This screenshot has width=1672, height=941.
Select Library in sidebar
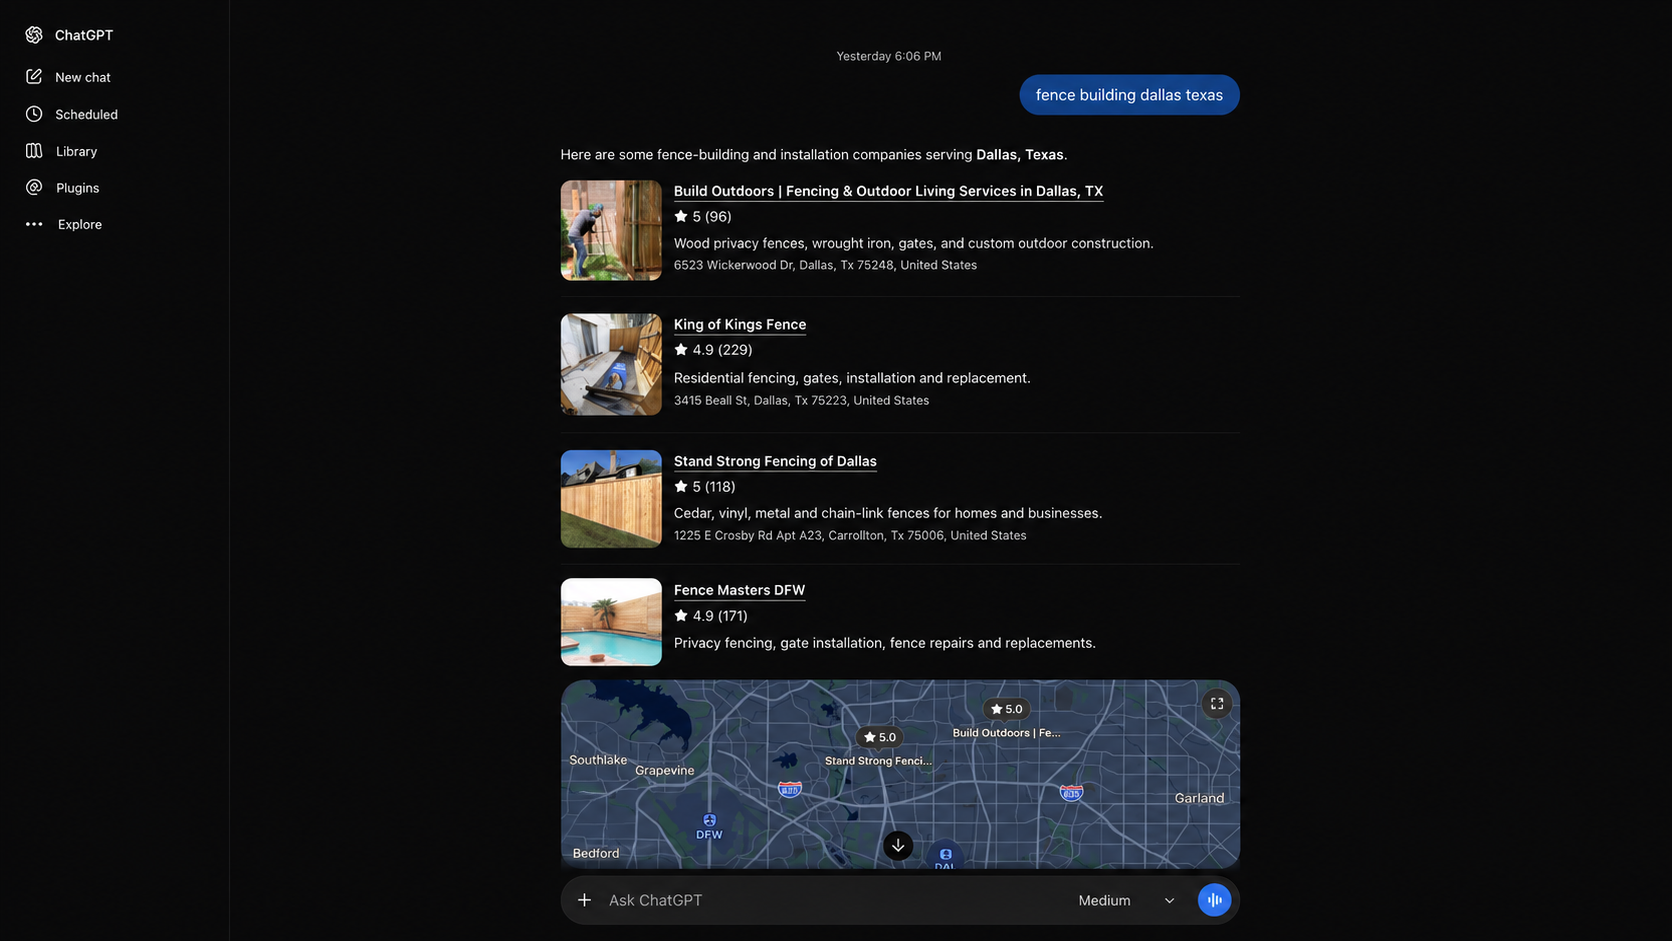coord(76,151)
